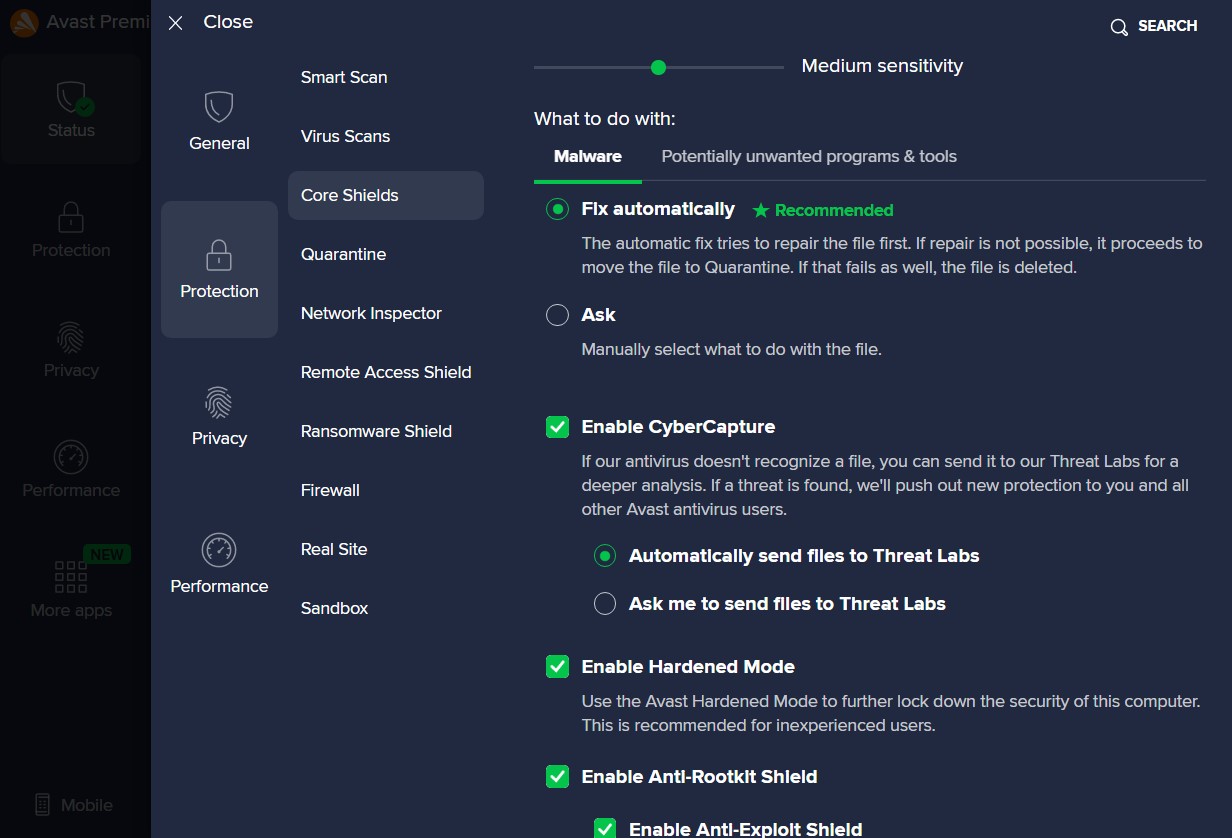Open the Quarantine settings section
The image size is (1232, 838).
[343, 254]
